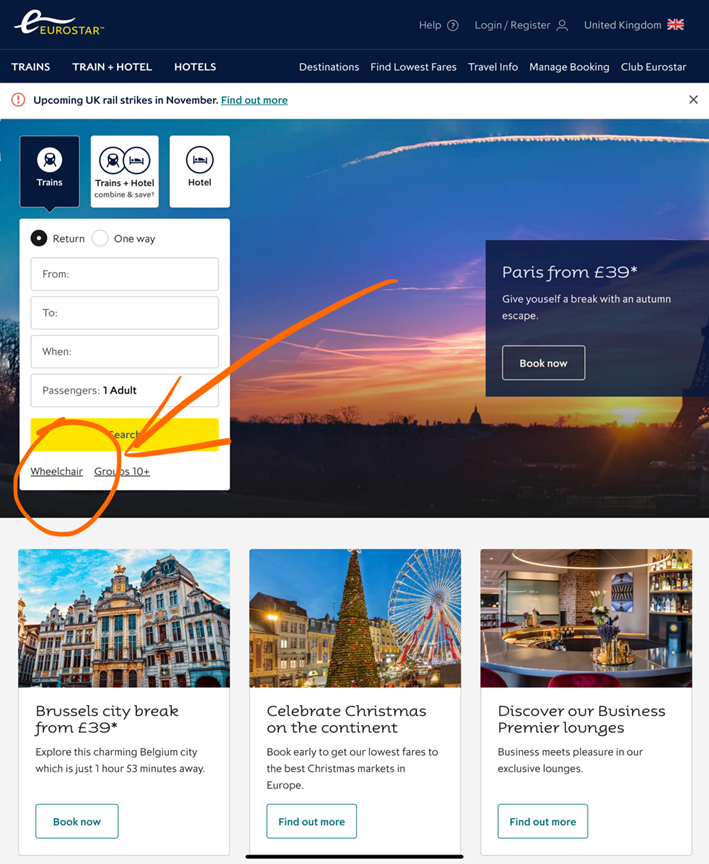The width and height of the screenshot is (709, 864).
Task: Click Book now on Paris promo
Action: (543, 363)
